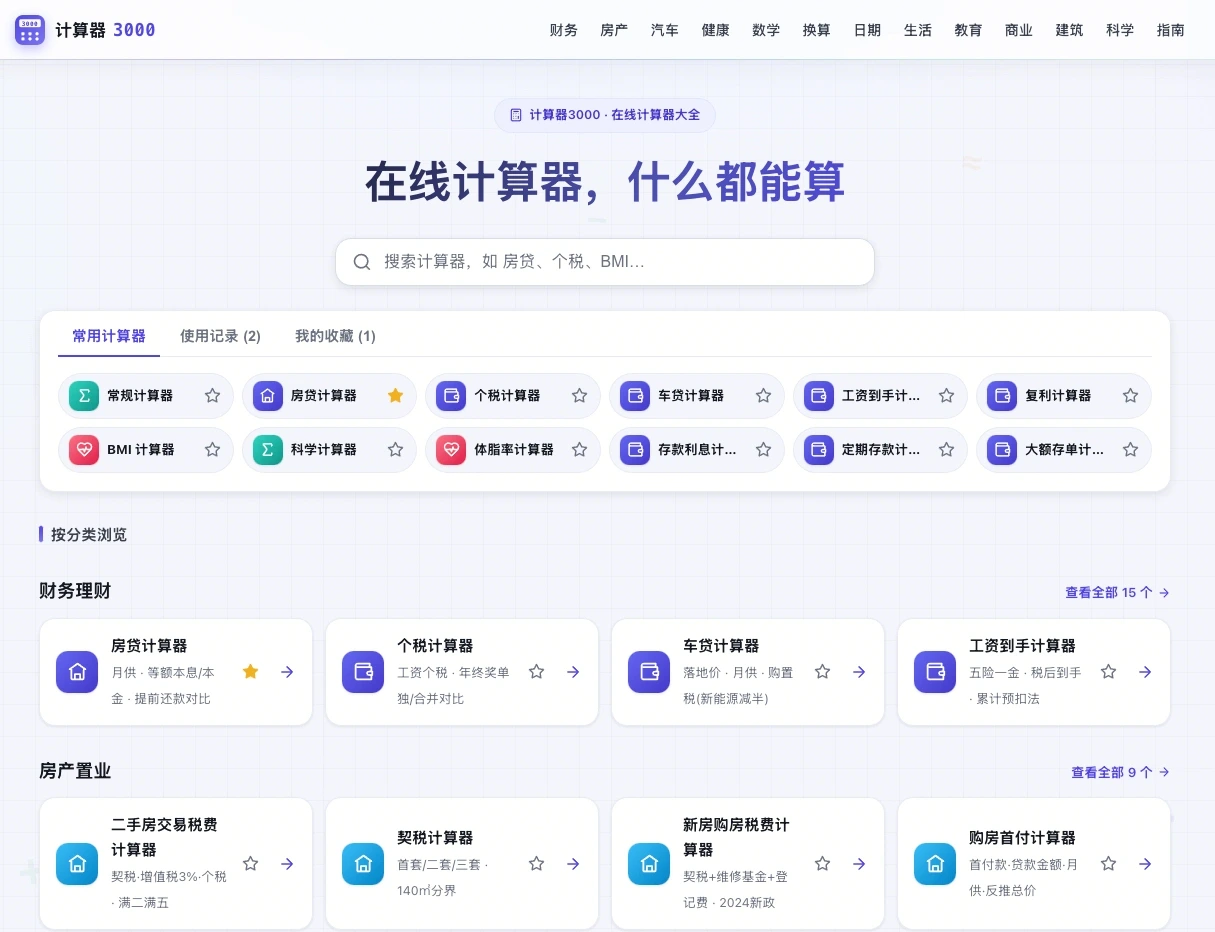
Task: Click arrow on 车贷计算器 card
Action: (859, 672)
